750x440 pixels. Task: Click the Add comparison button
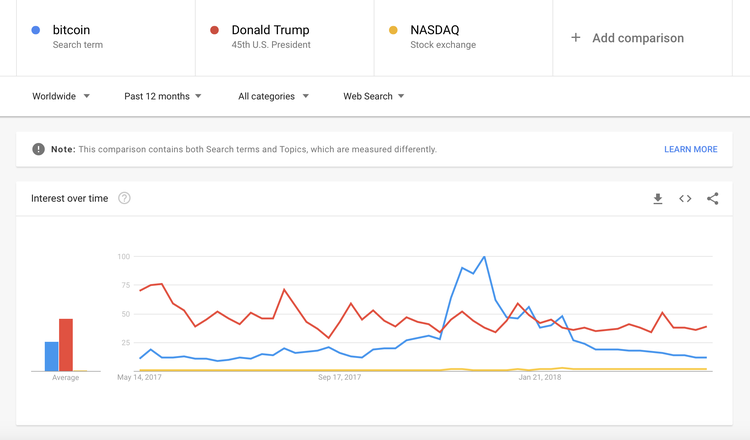pyautogui.click(x=638, y=38)
